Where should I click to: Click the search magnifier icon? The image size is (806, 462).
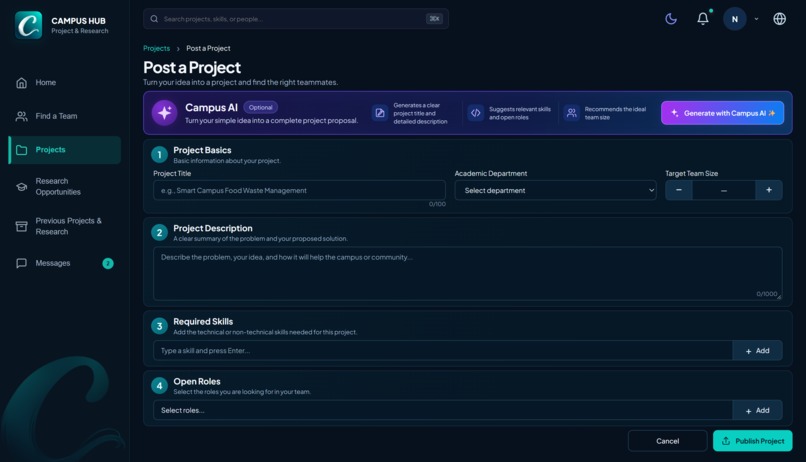click(x=154, y=19)
